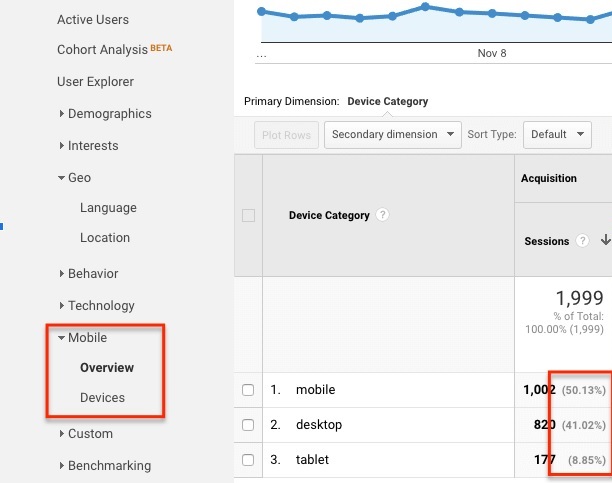The height and width of the screenshot is (483, 612).
Task: Click the Nov 8 data point on chart
Action: (491, 14)
